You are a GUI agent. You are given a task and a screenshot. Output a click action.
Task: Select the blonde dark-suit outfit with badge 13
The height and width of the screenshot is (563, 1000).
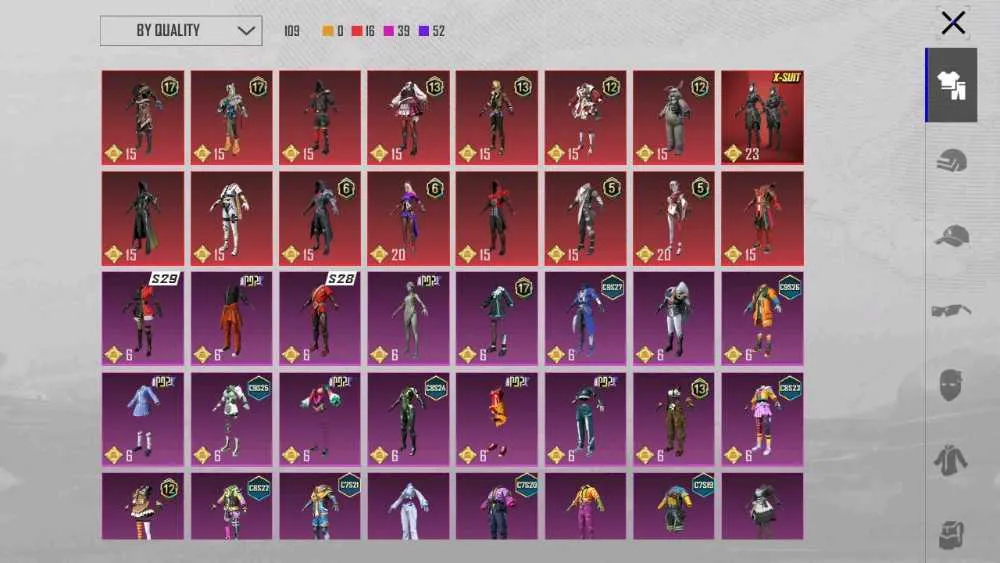point(497,117)
